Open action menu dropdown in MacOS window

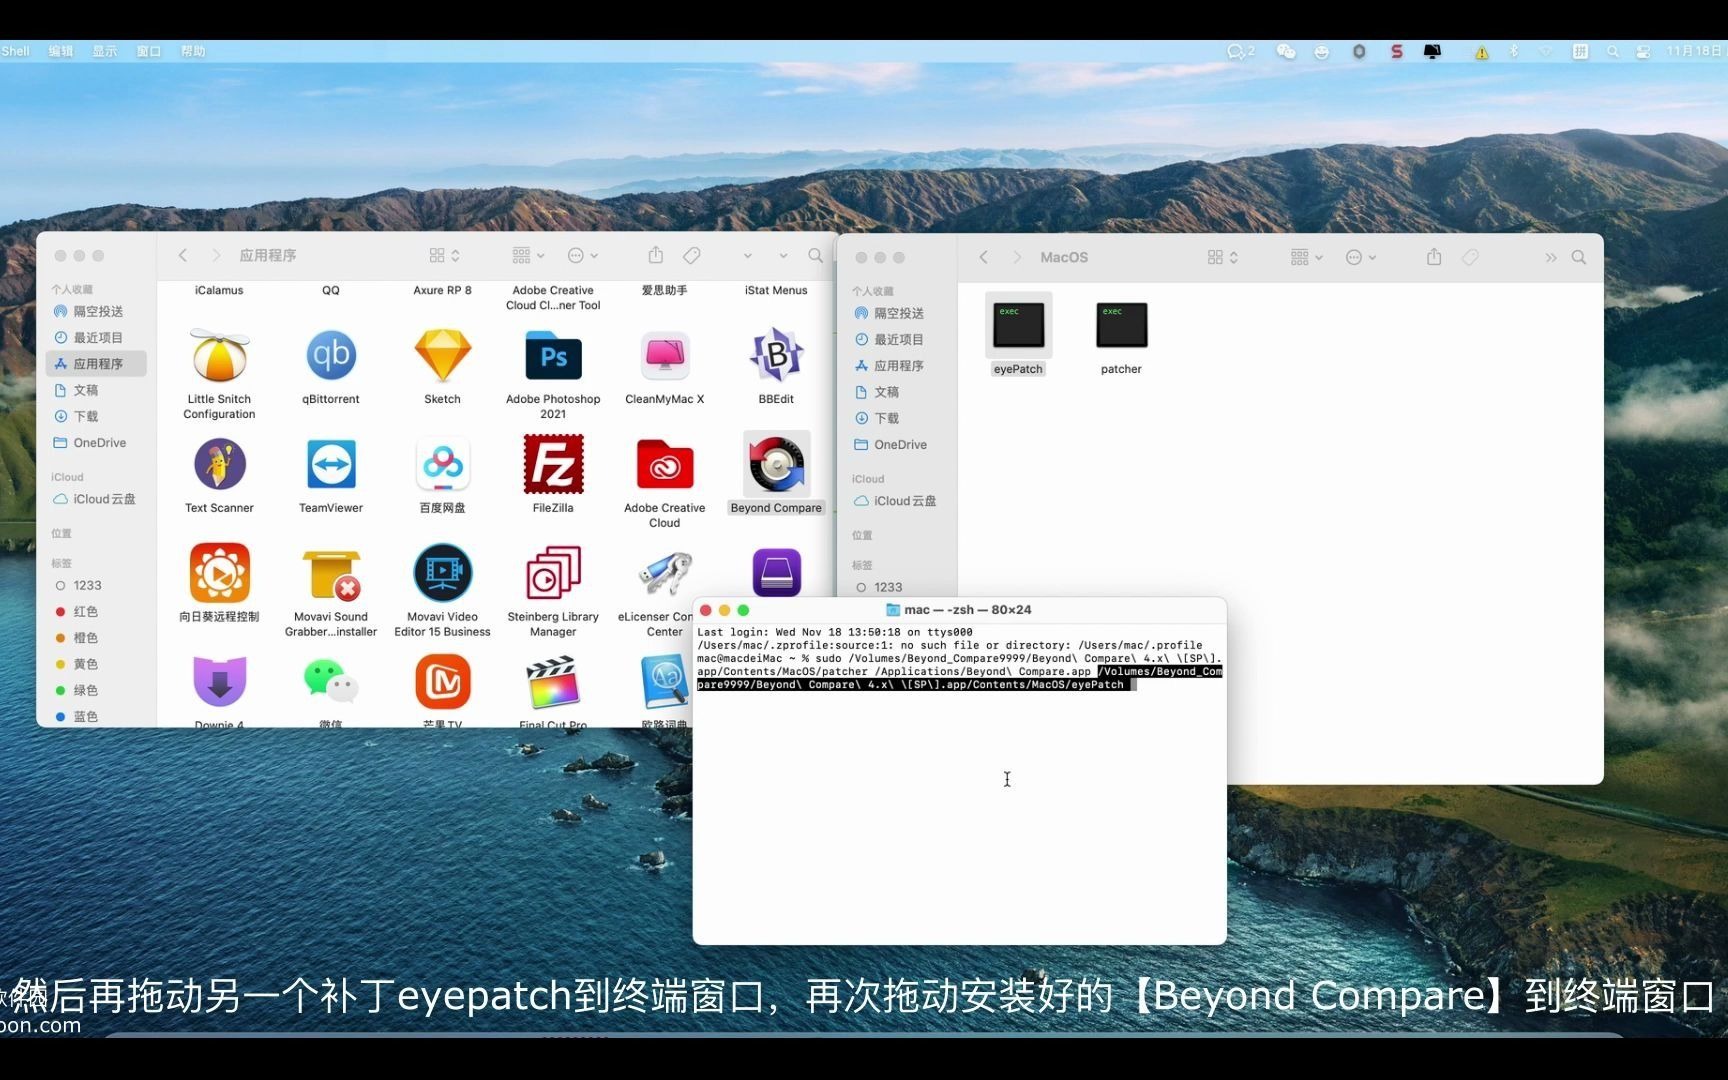click(x=1361, y=257)
